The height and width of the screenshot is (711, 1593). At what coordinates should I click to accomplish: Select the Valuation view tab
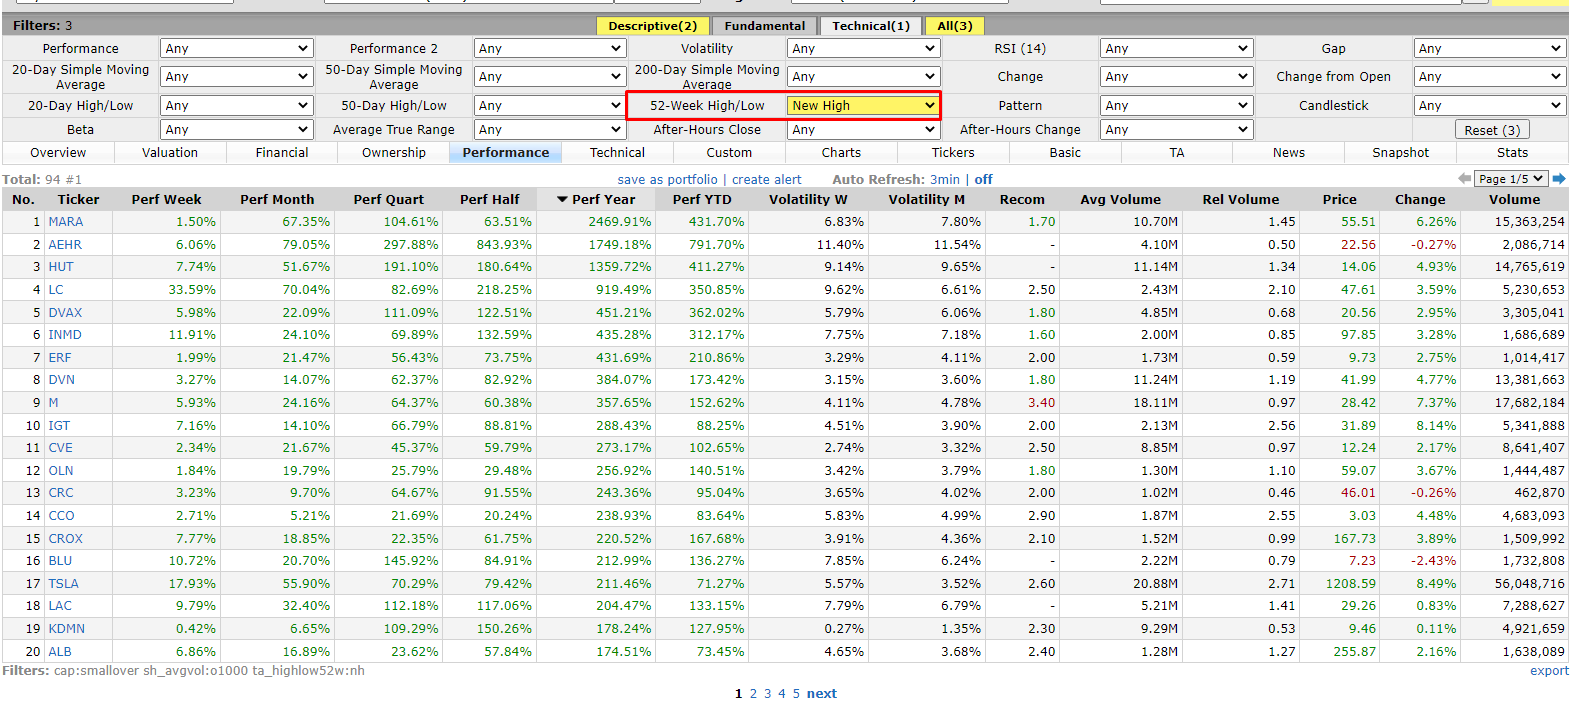click(170, 153)
